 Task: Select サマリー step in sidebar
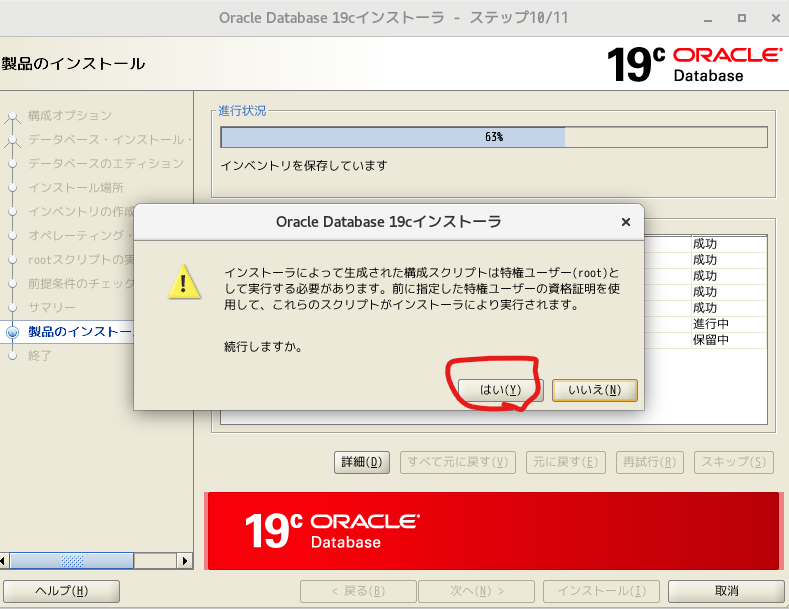coord(52,308)
